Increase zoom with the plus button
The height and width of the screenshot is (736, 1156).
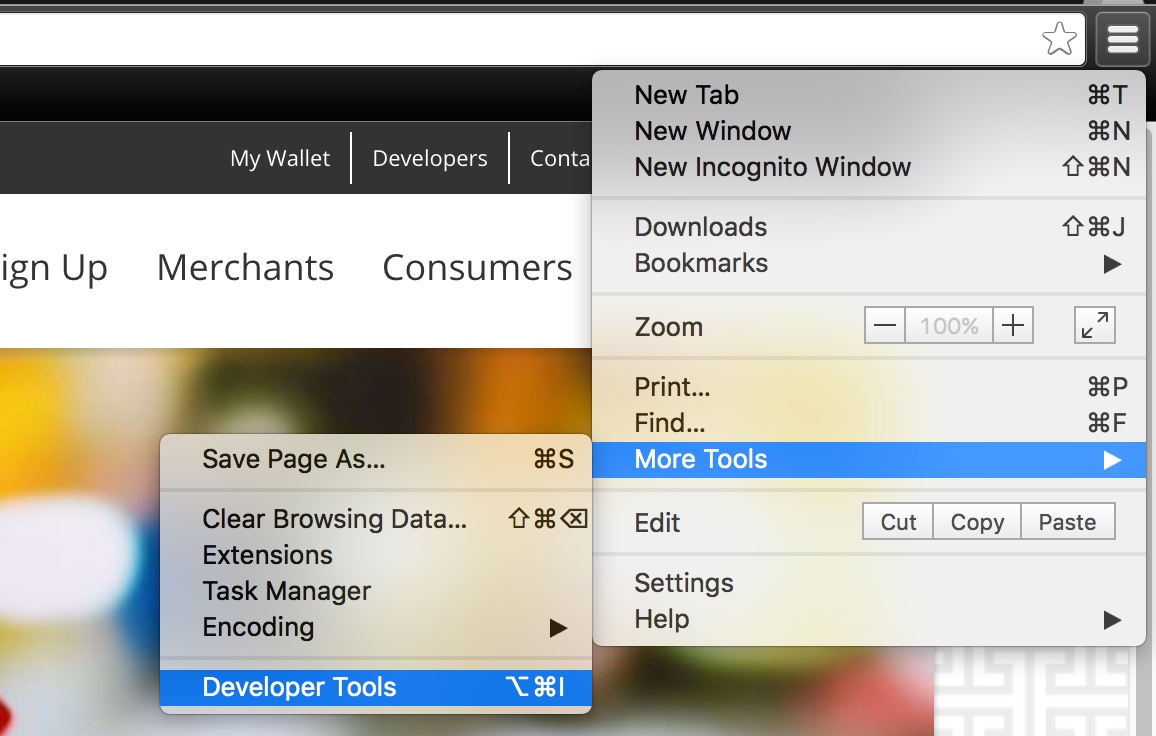coord(1013,325)
